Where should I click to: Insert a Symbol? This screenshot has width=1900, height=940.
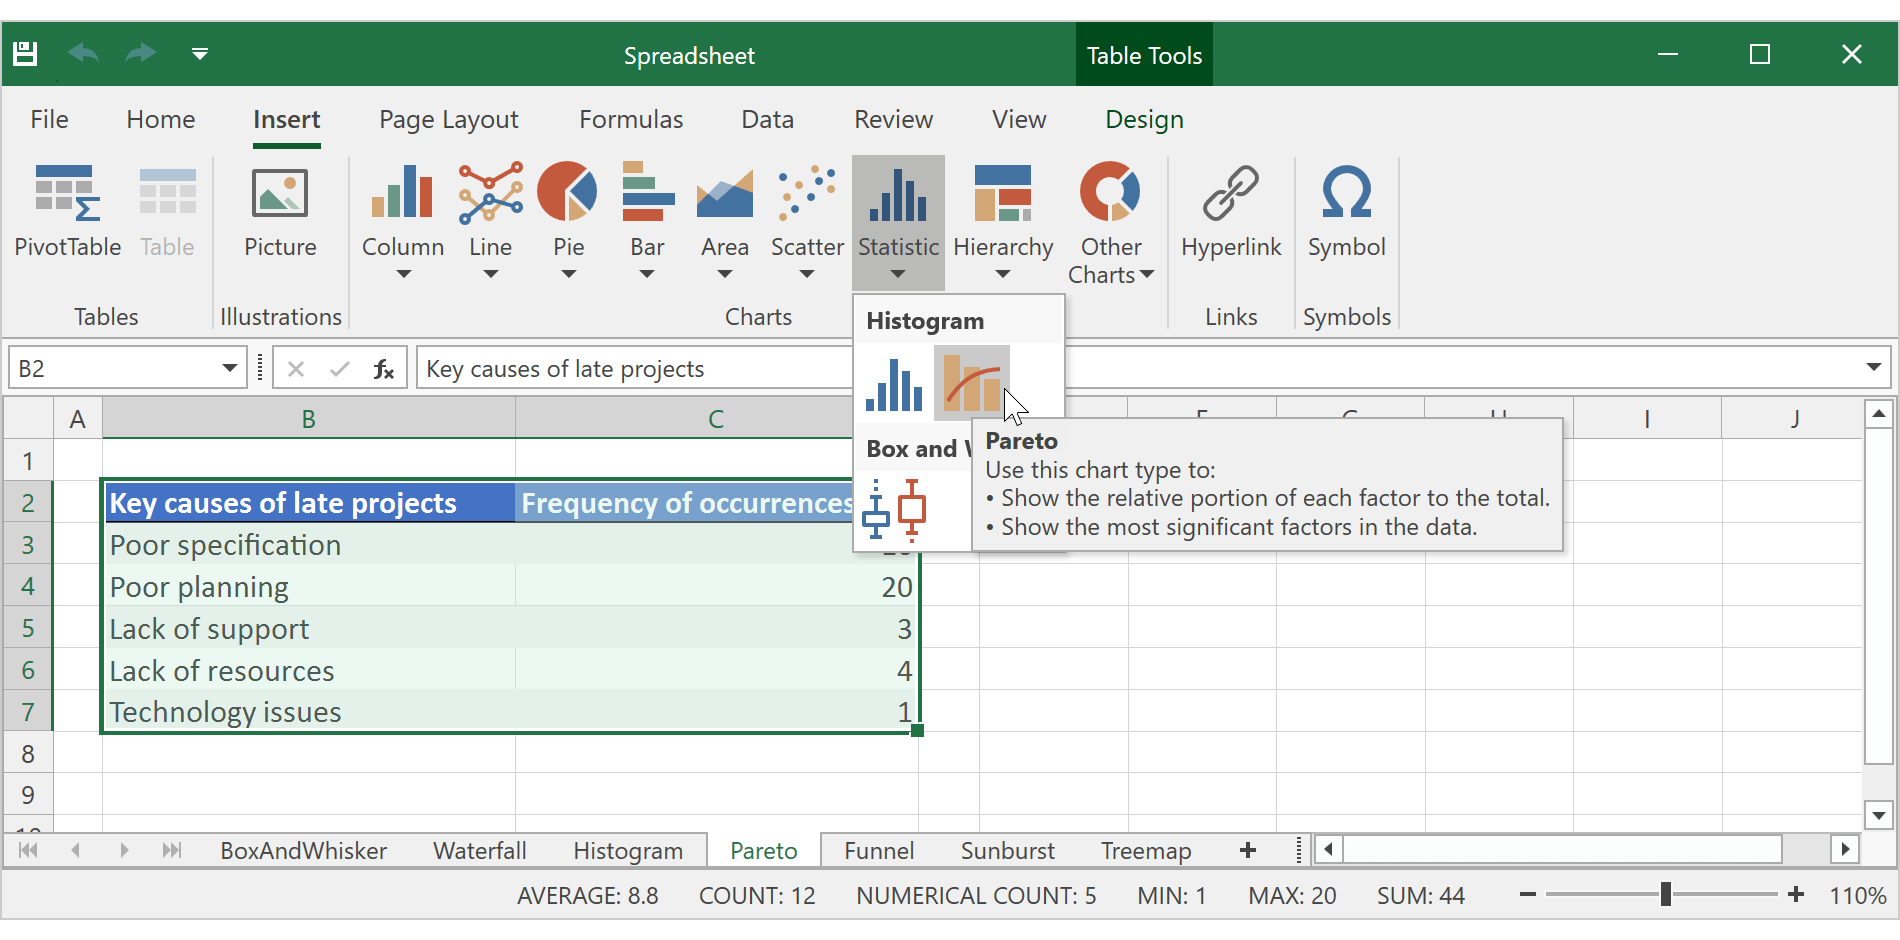[1346, 213]
